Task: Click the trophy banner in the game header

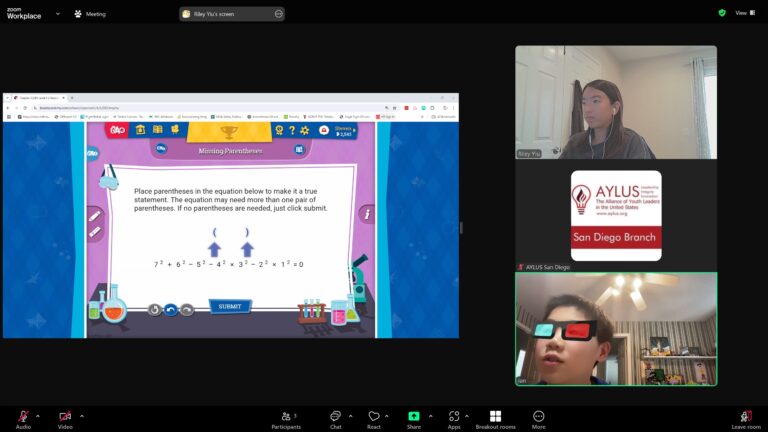Action: tap(229, 132)
